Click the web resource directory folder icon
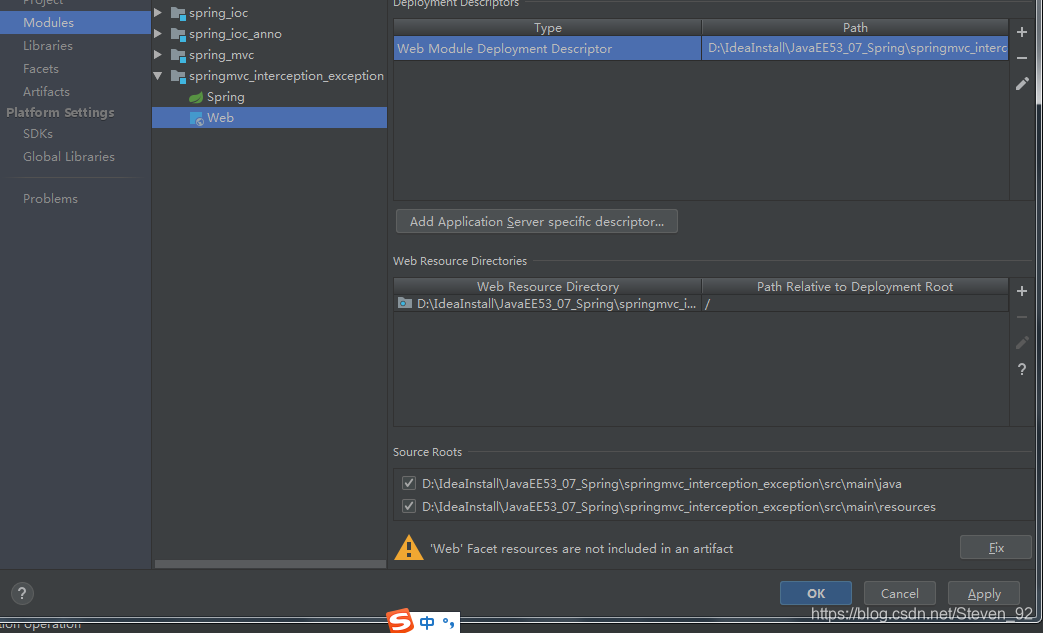Viewport: 1043px width, 633px height. tap(404, 303)
